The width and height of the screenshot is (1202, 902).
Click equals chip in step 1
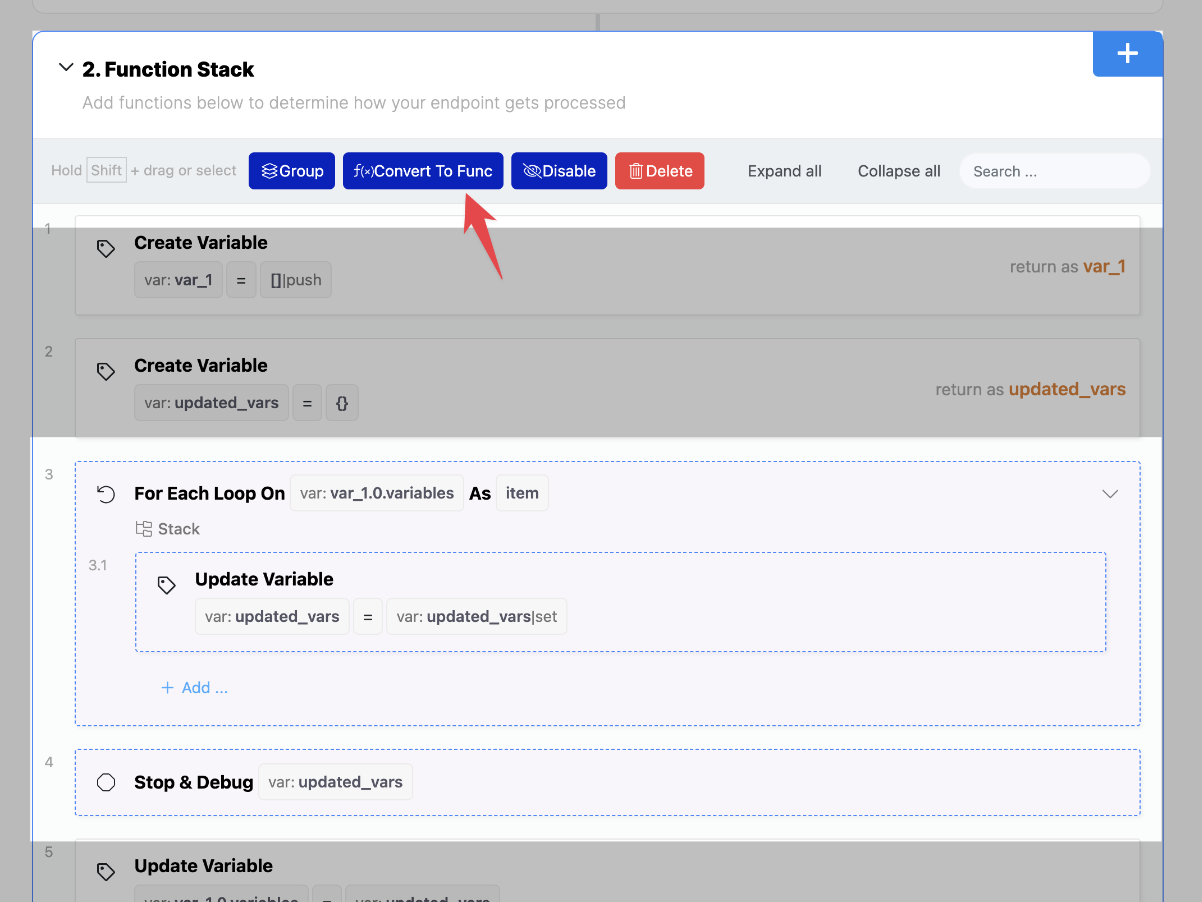tap(240, 280)
